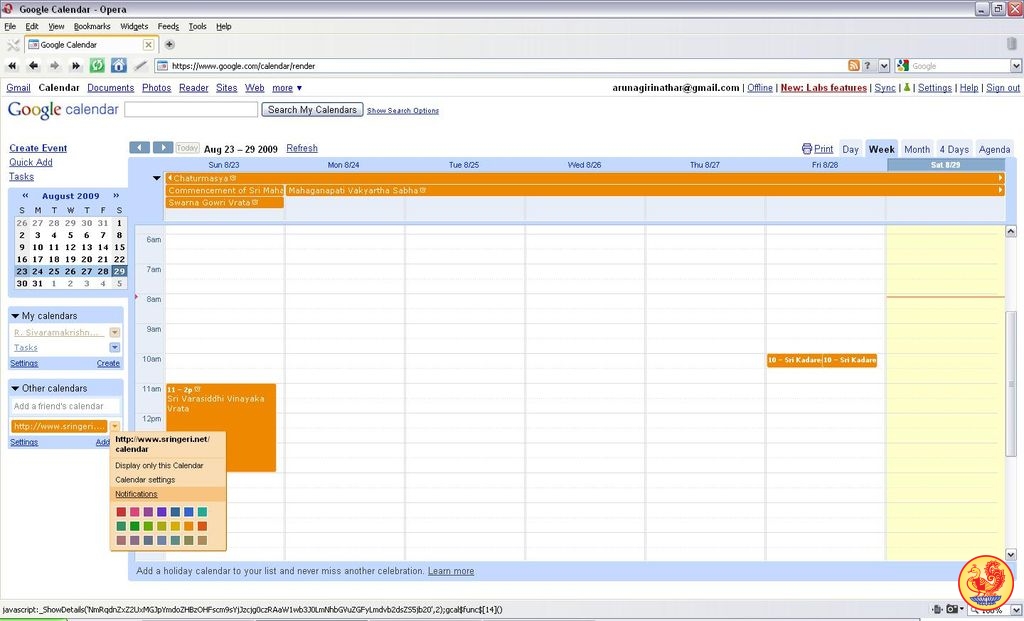Switch to the Agenda view tab
Viewport: 1024px width, 621px height.
pos(994,149)
